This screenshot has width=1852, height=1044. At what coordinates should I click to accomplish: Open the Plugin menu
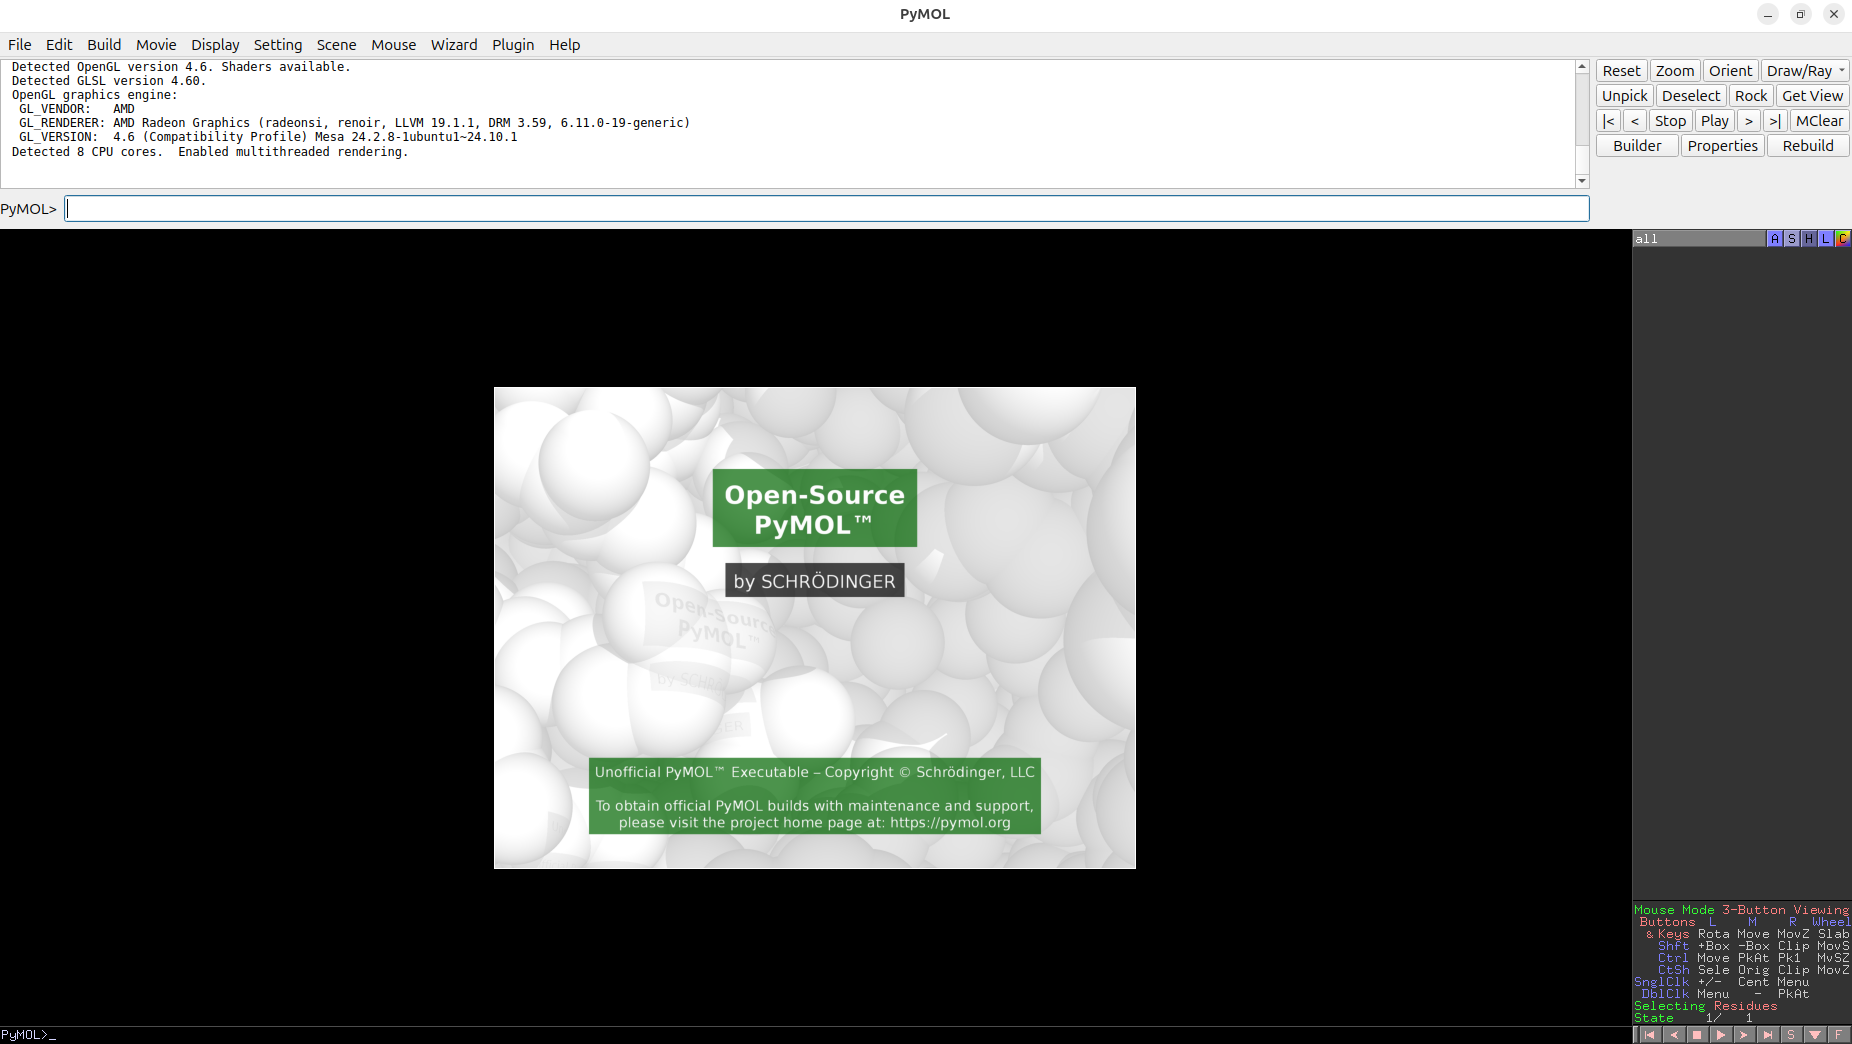tap(513, 45)
